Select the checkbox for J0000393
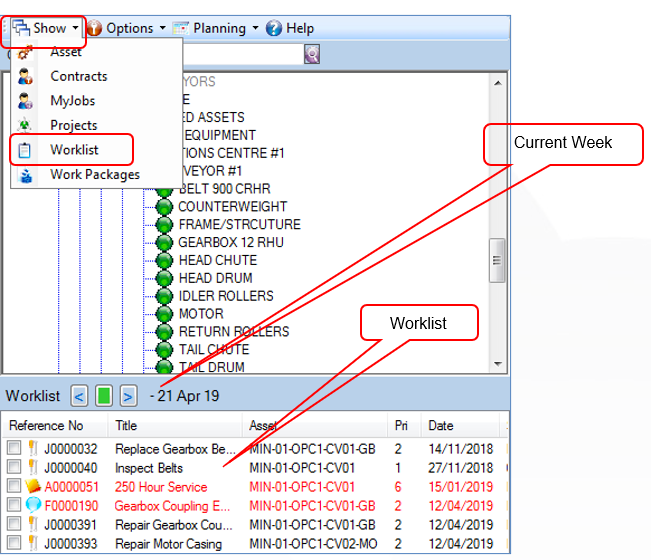Image resolution: width=651 pixels, height=560 pixels. 14,542
